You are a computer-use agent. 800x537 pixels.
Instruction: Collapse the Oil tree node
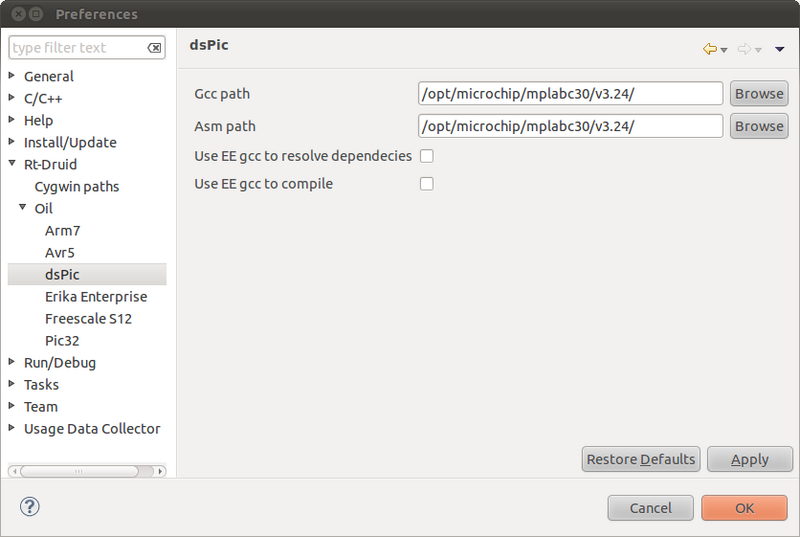coord(22,208)
